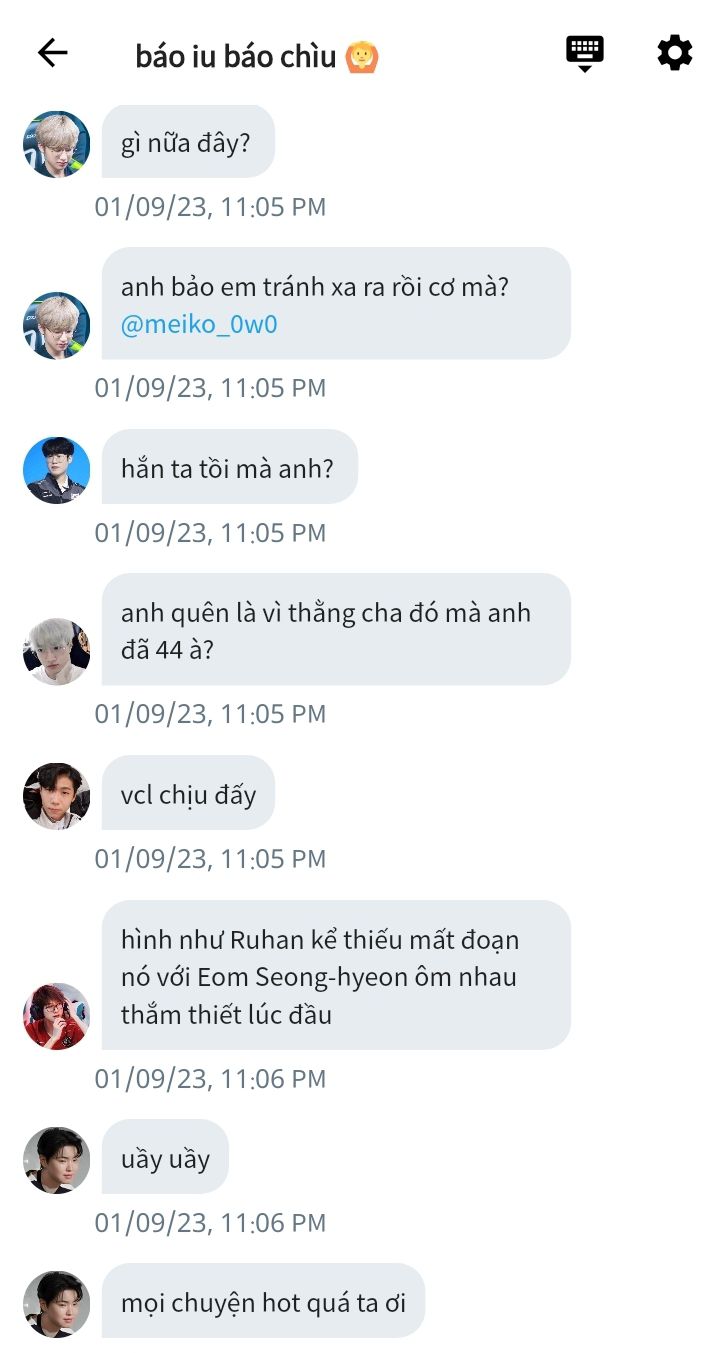Tap avatar beside "anh quên là vì" message
Screen dimensions: 719x1353
click(x=57, y=651)
